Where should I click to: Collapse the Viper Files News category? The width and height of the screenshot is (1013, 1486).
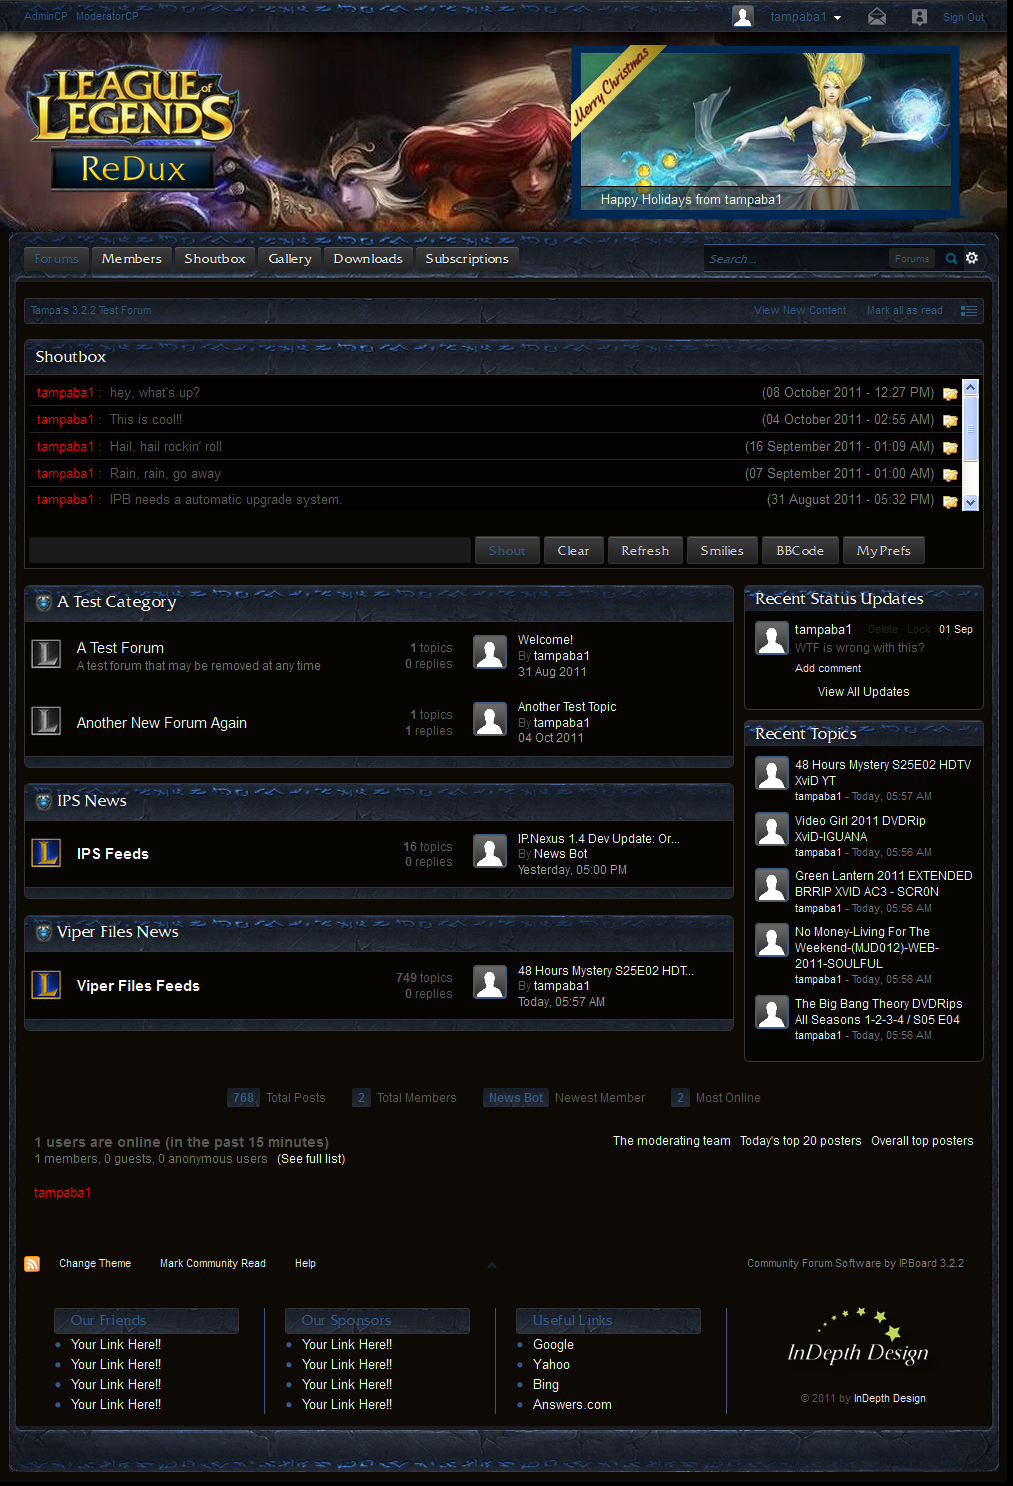[x=43, y=932]
